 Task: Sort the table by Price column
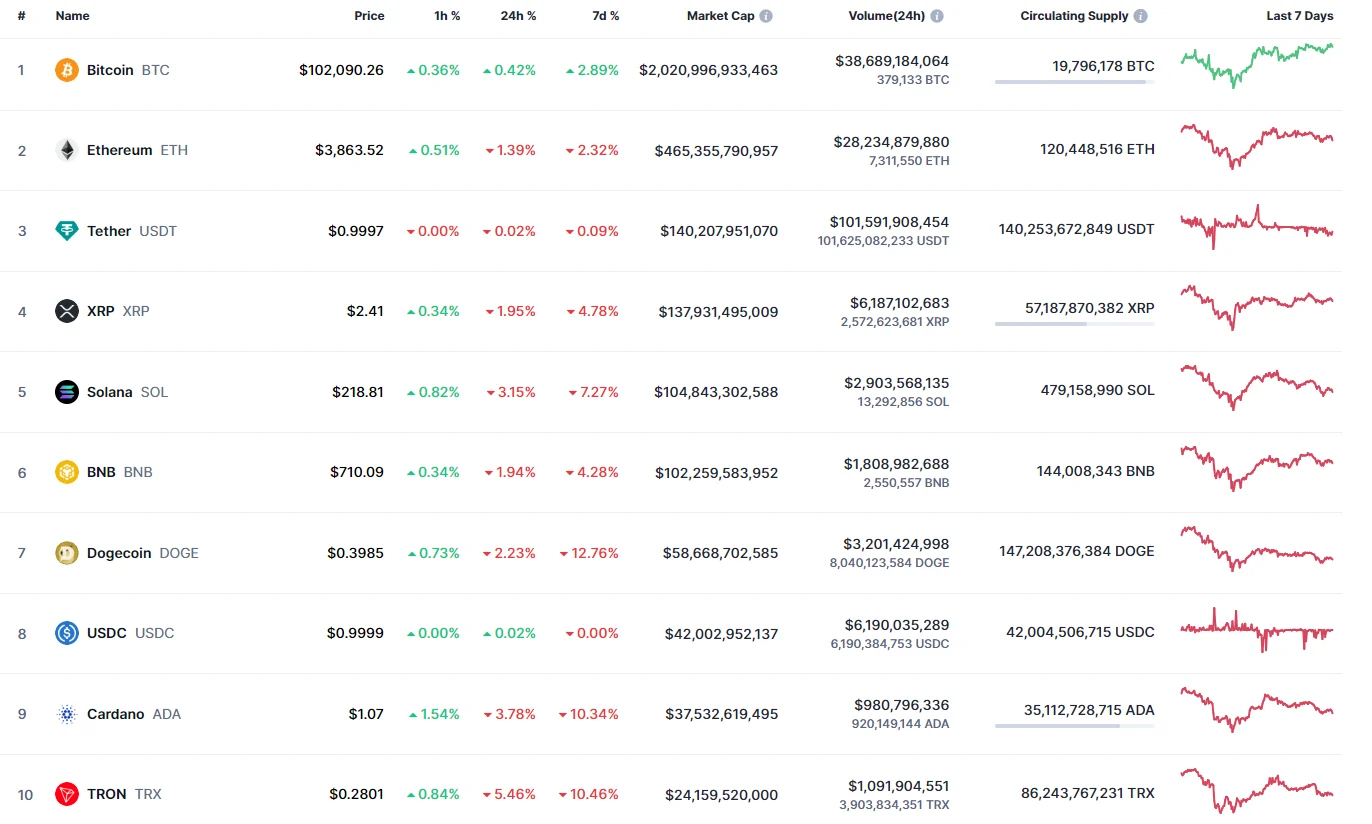369,16
